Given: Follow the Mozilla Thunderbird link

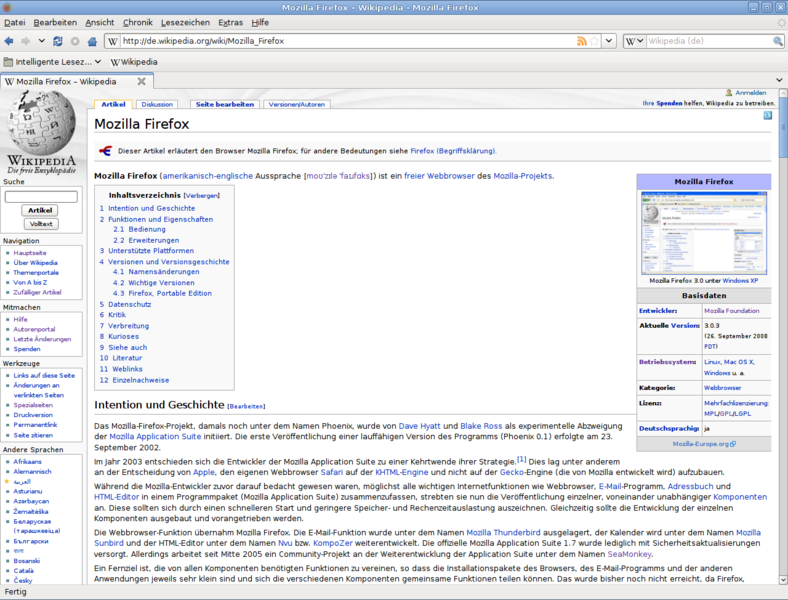Looking at the screenshot, I should click(503, 533).
